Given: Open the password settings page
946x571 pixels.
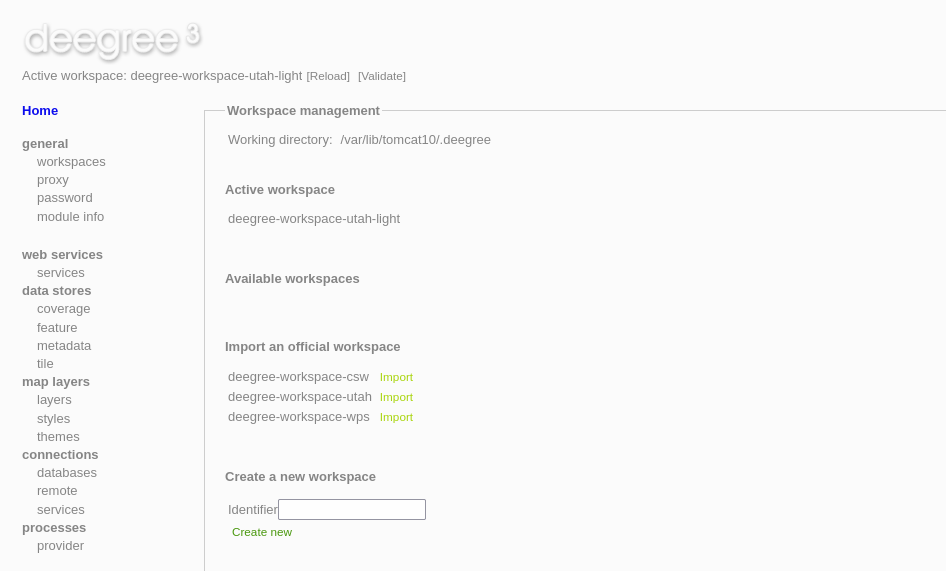Looking at the screenshot, I should [x=65, y=198].
